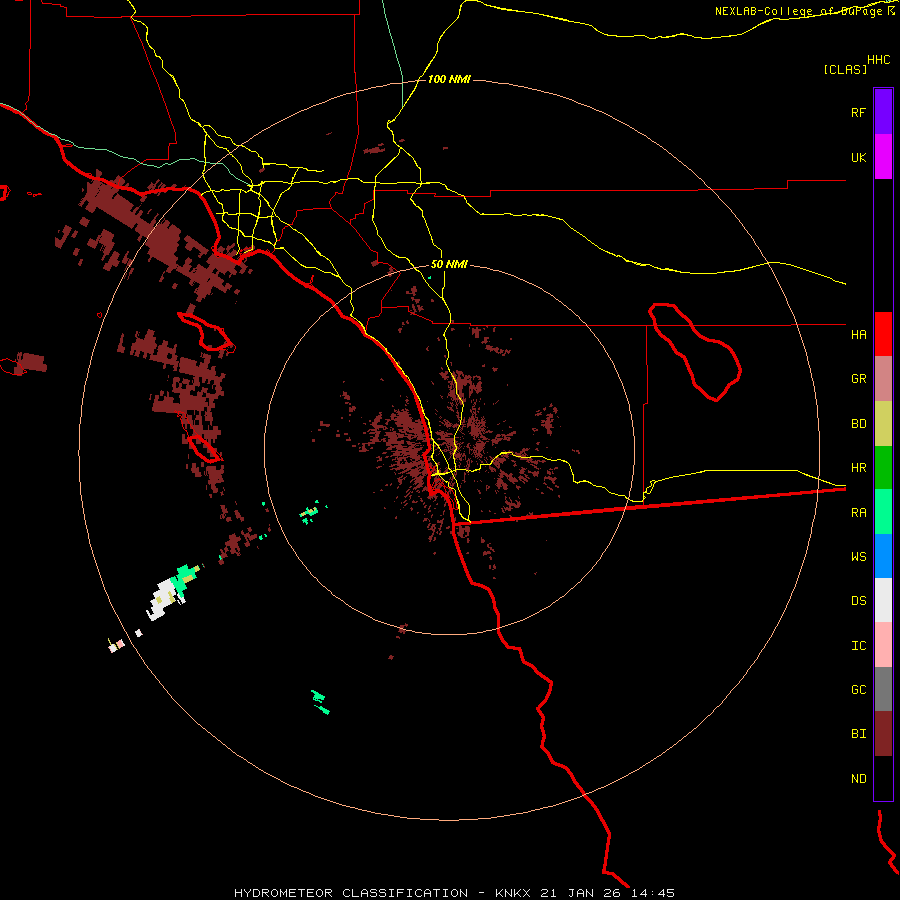This screenshot has width=900, height=900.
Task: Click the UK magenta legend swatch
Action: (883, 157)
